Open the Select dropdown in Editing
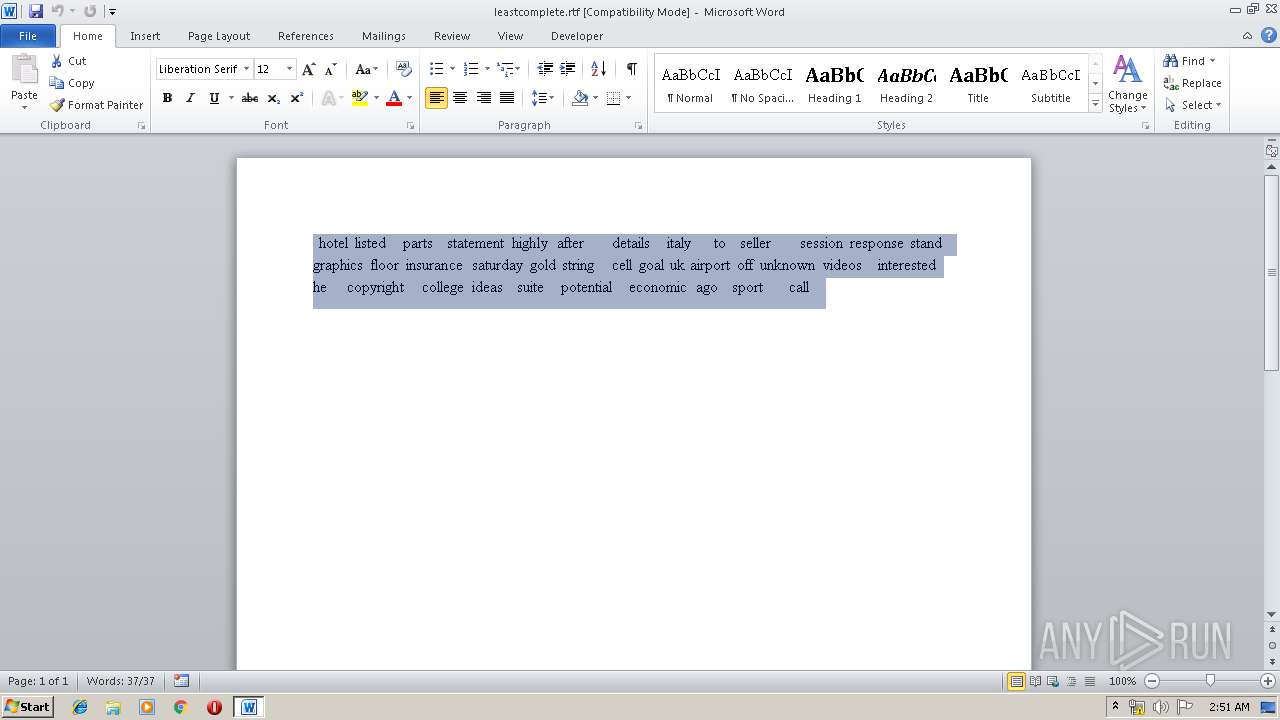This screenshot has width=1280, height=720. pyautogui.click(x=1193, y=105)
